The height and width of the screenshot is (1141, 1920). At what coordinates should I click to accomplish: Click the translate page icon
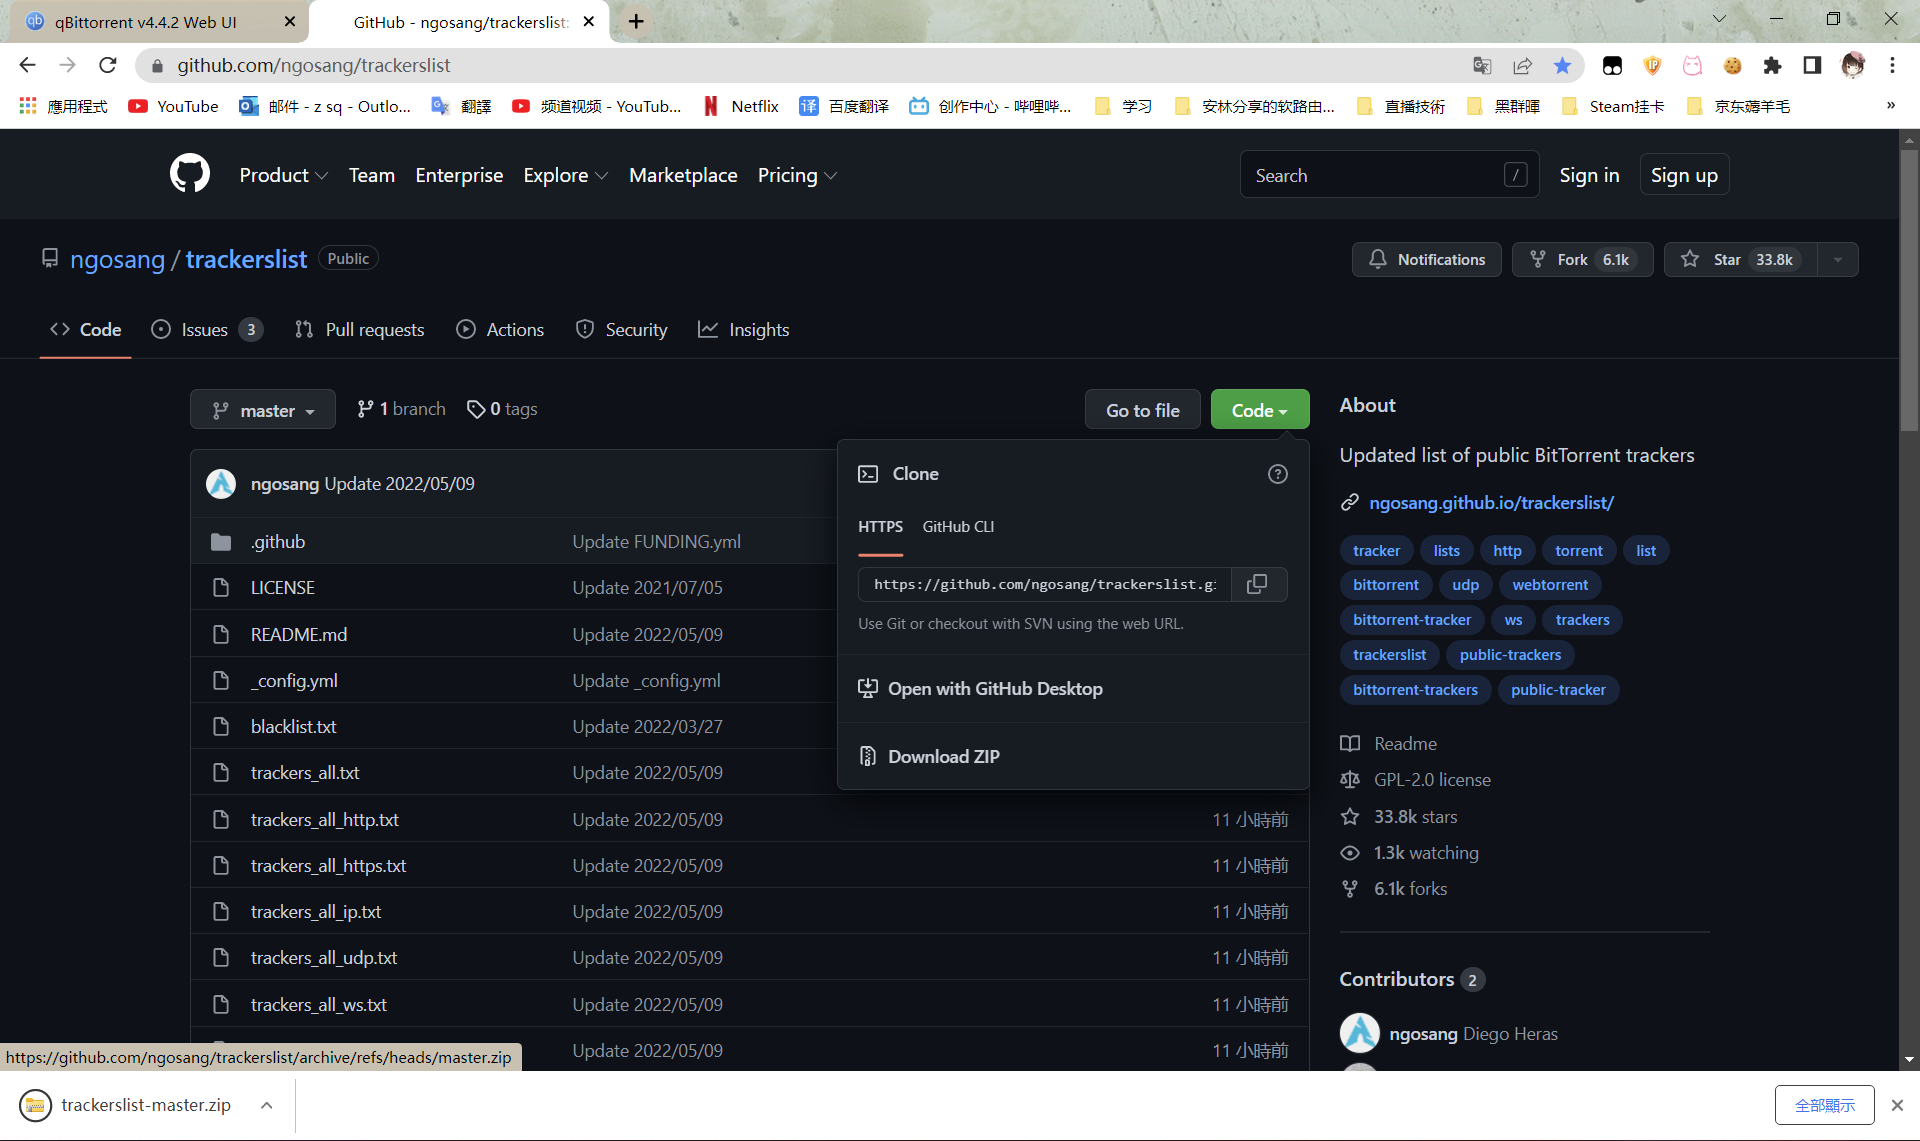pos(1482,65)
